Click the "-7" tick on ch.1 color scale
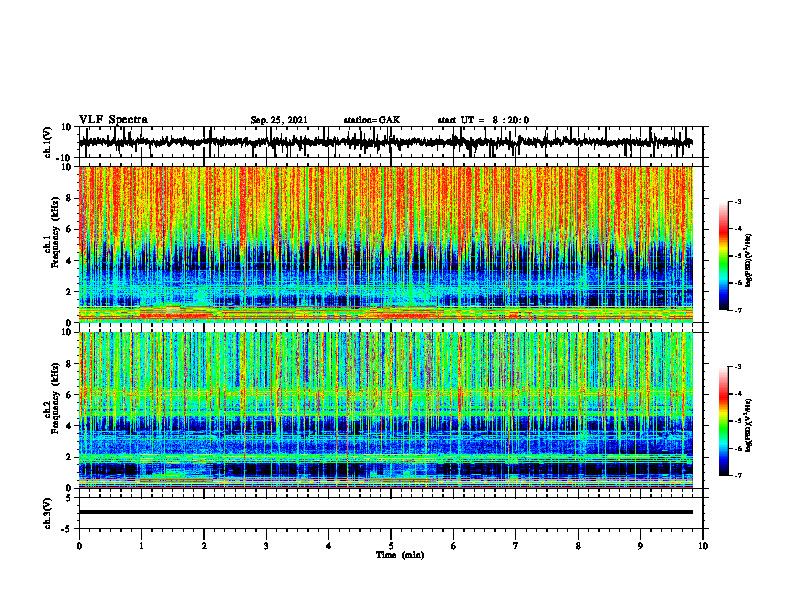 click(x=737, y=310)
